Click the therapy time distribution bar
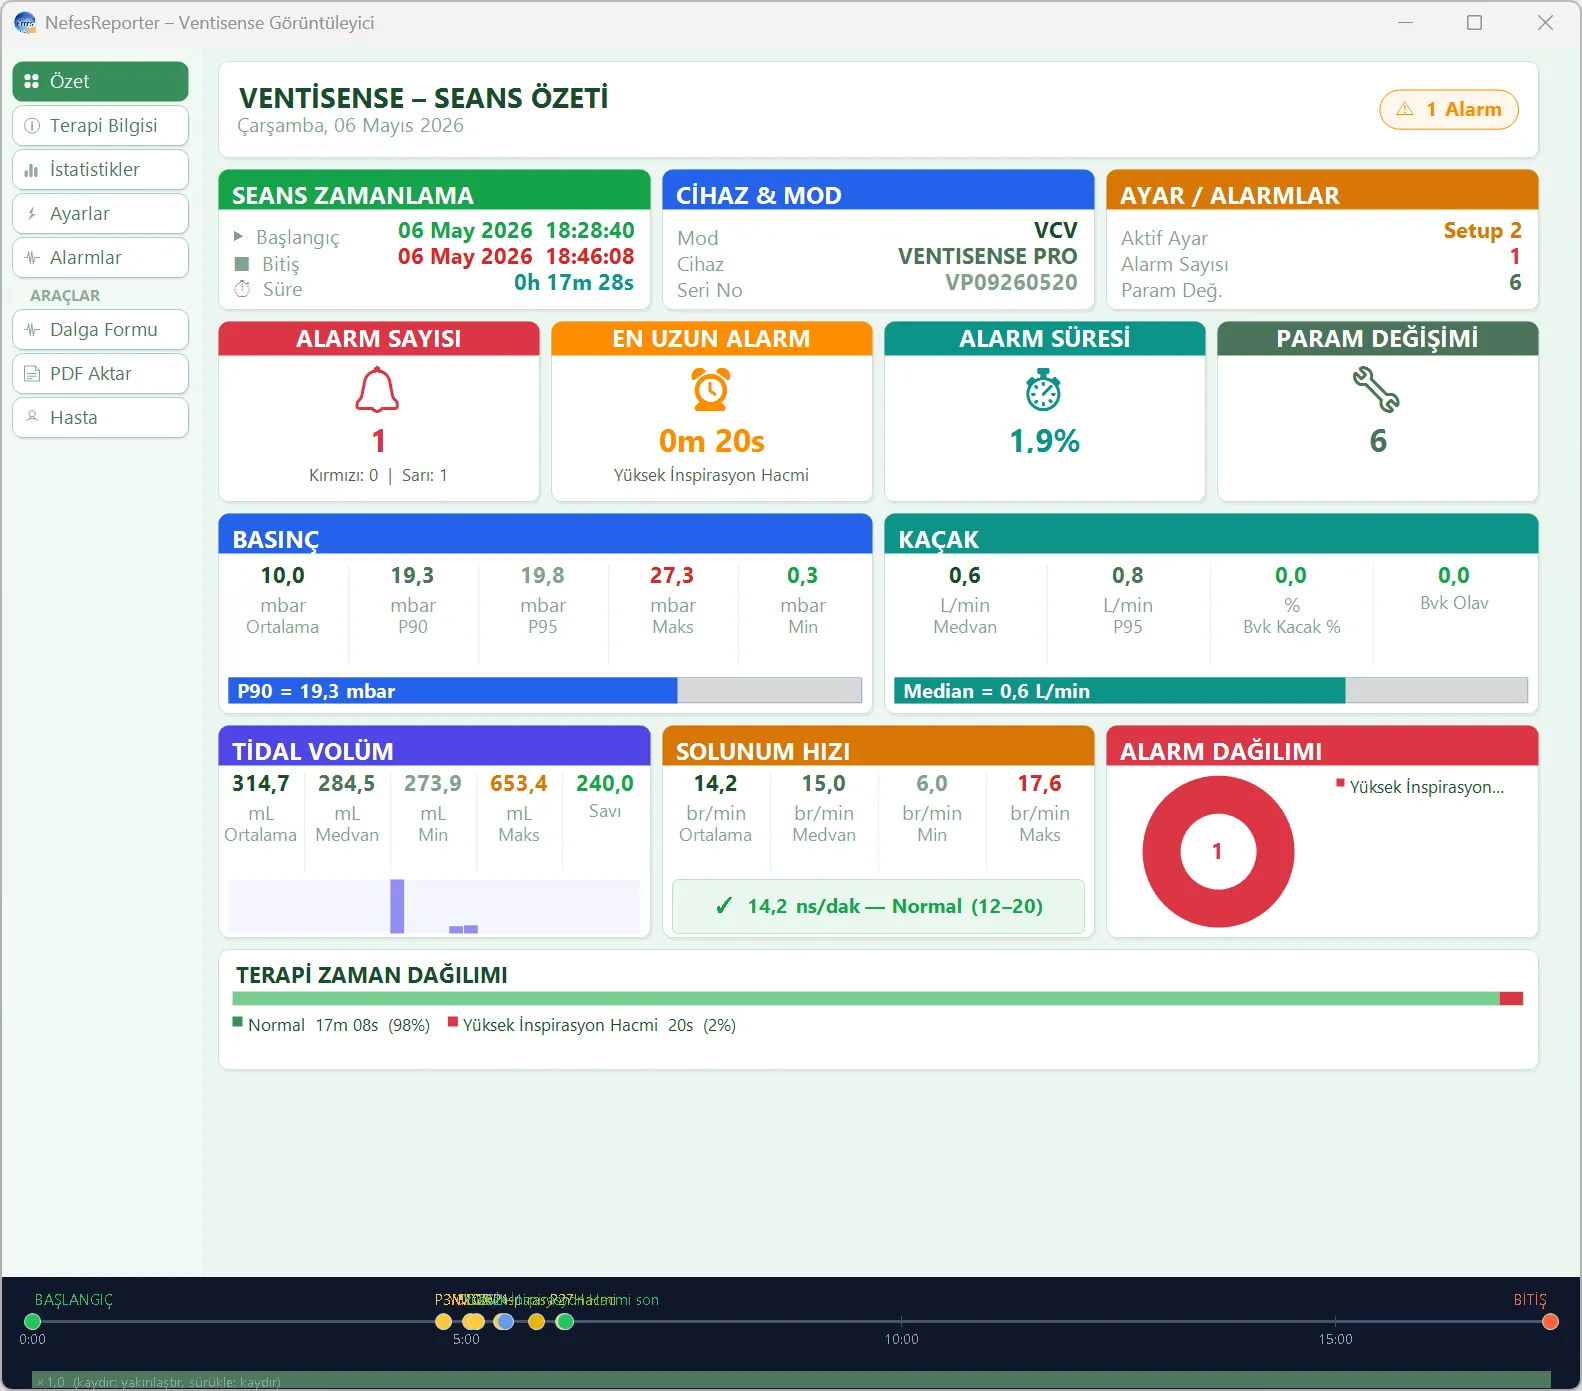The width and height of the screenshot is (1582, 1391). (877, 998)
